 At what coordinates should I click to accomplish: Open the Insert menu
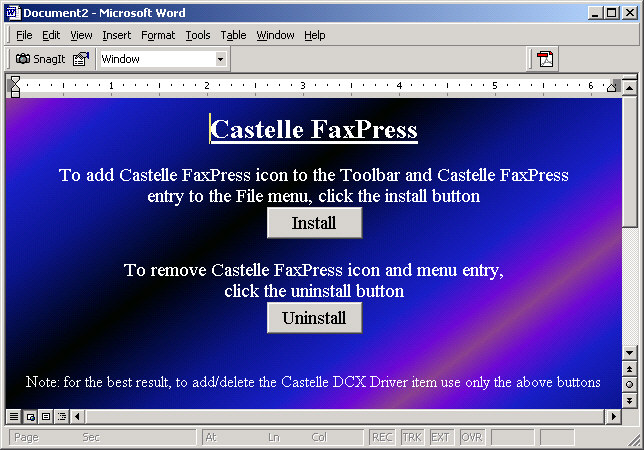116,35
